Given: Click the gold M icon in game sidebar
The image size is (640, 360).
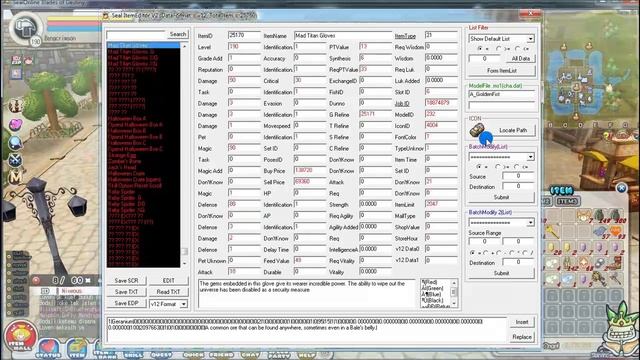Looking at the screenshot, I should point(16,177).
